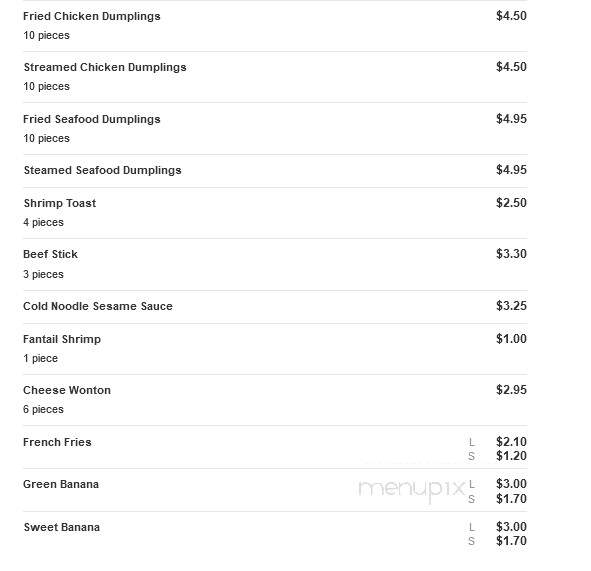This screenshot has width=591, height=571.
Task: Select the Fried Seafood Dumplings entry
Action: click(92, 119)
